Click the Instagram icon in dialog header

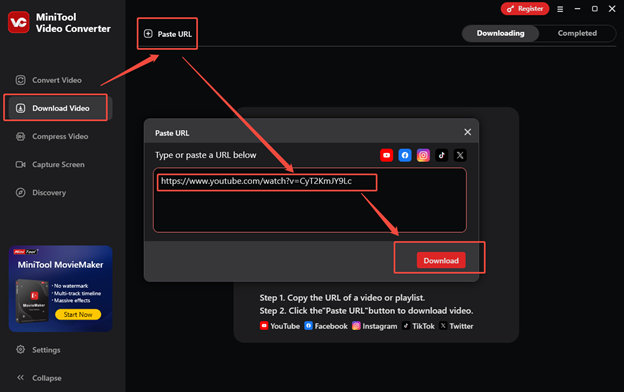click(x=423, y=155)
